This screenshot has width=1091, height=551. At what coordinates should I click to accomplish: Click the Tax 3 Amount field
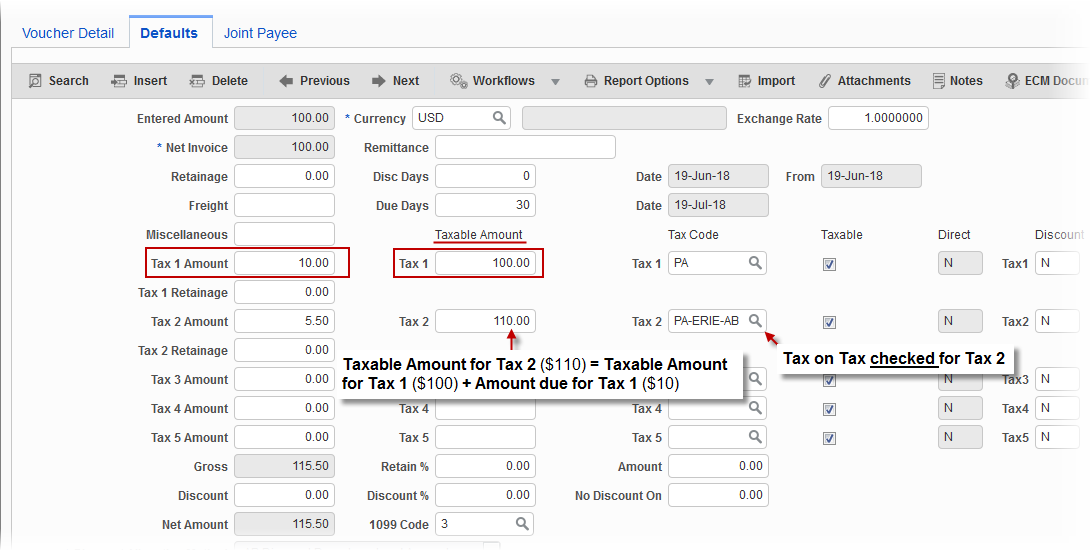285,379
